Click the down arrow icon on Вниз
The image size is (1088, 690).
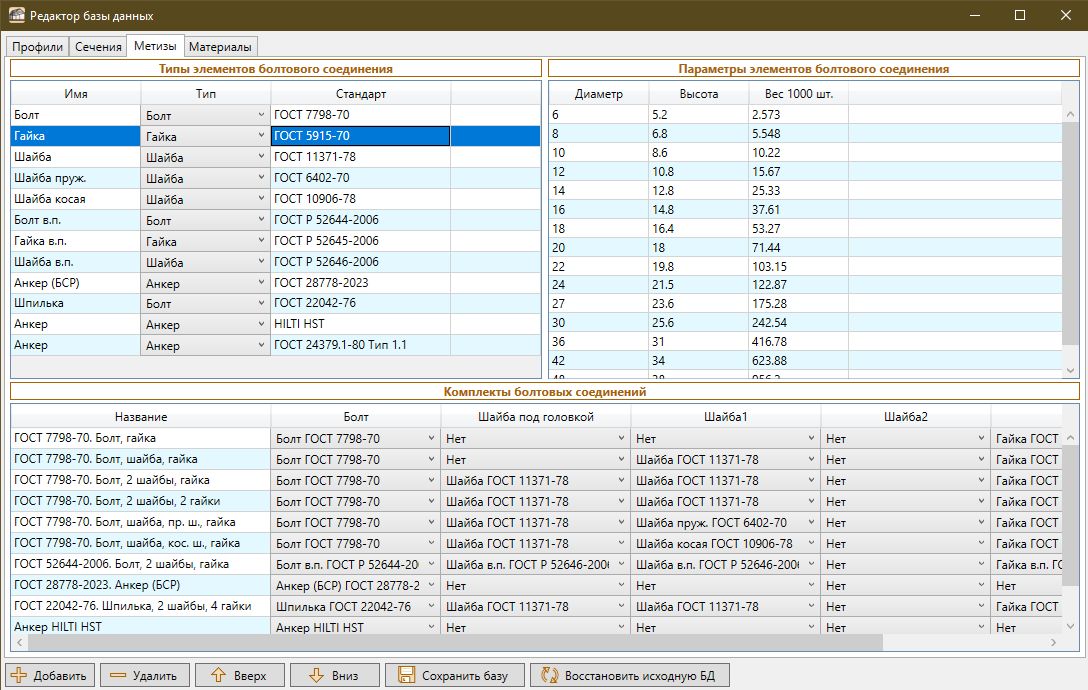coord(316,675)
